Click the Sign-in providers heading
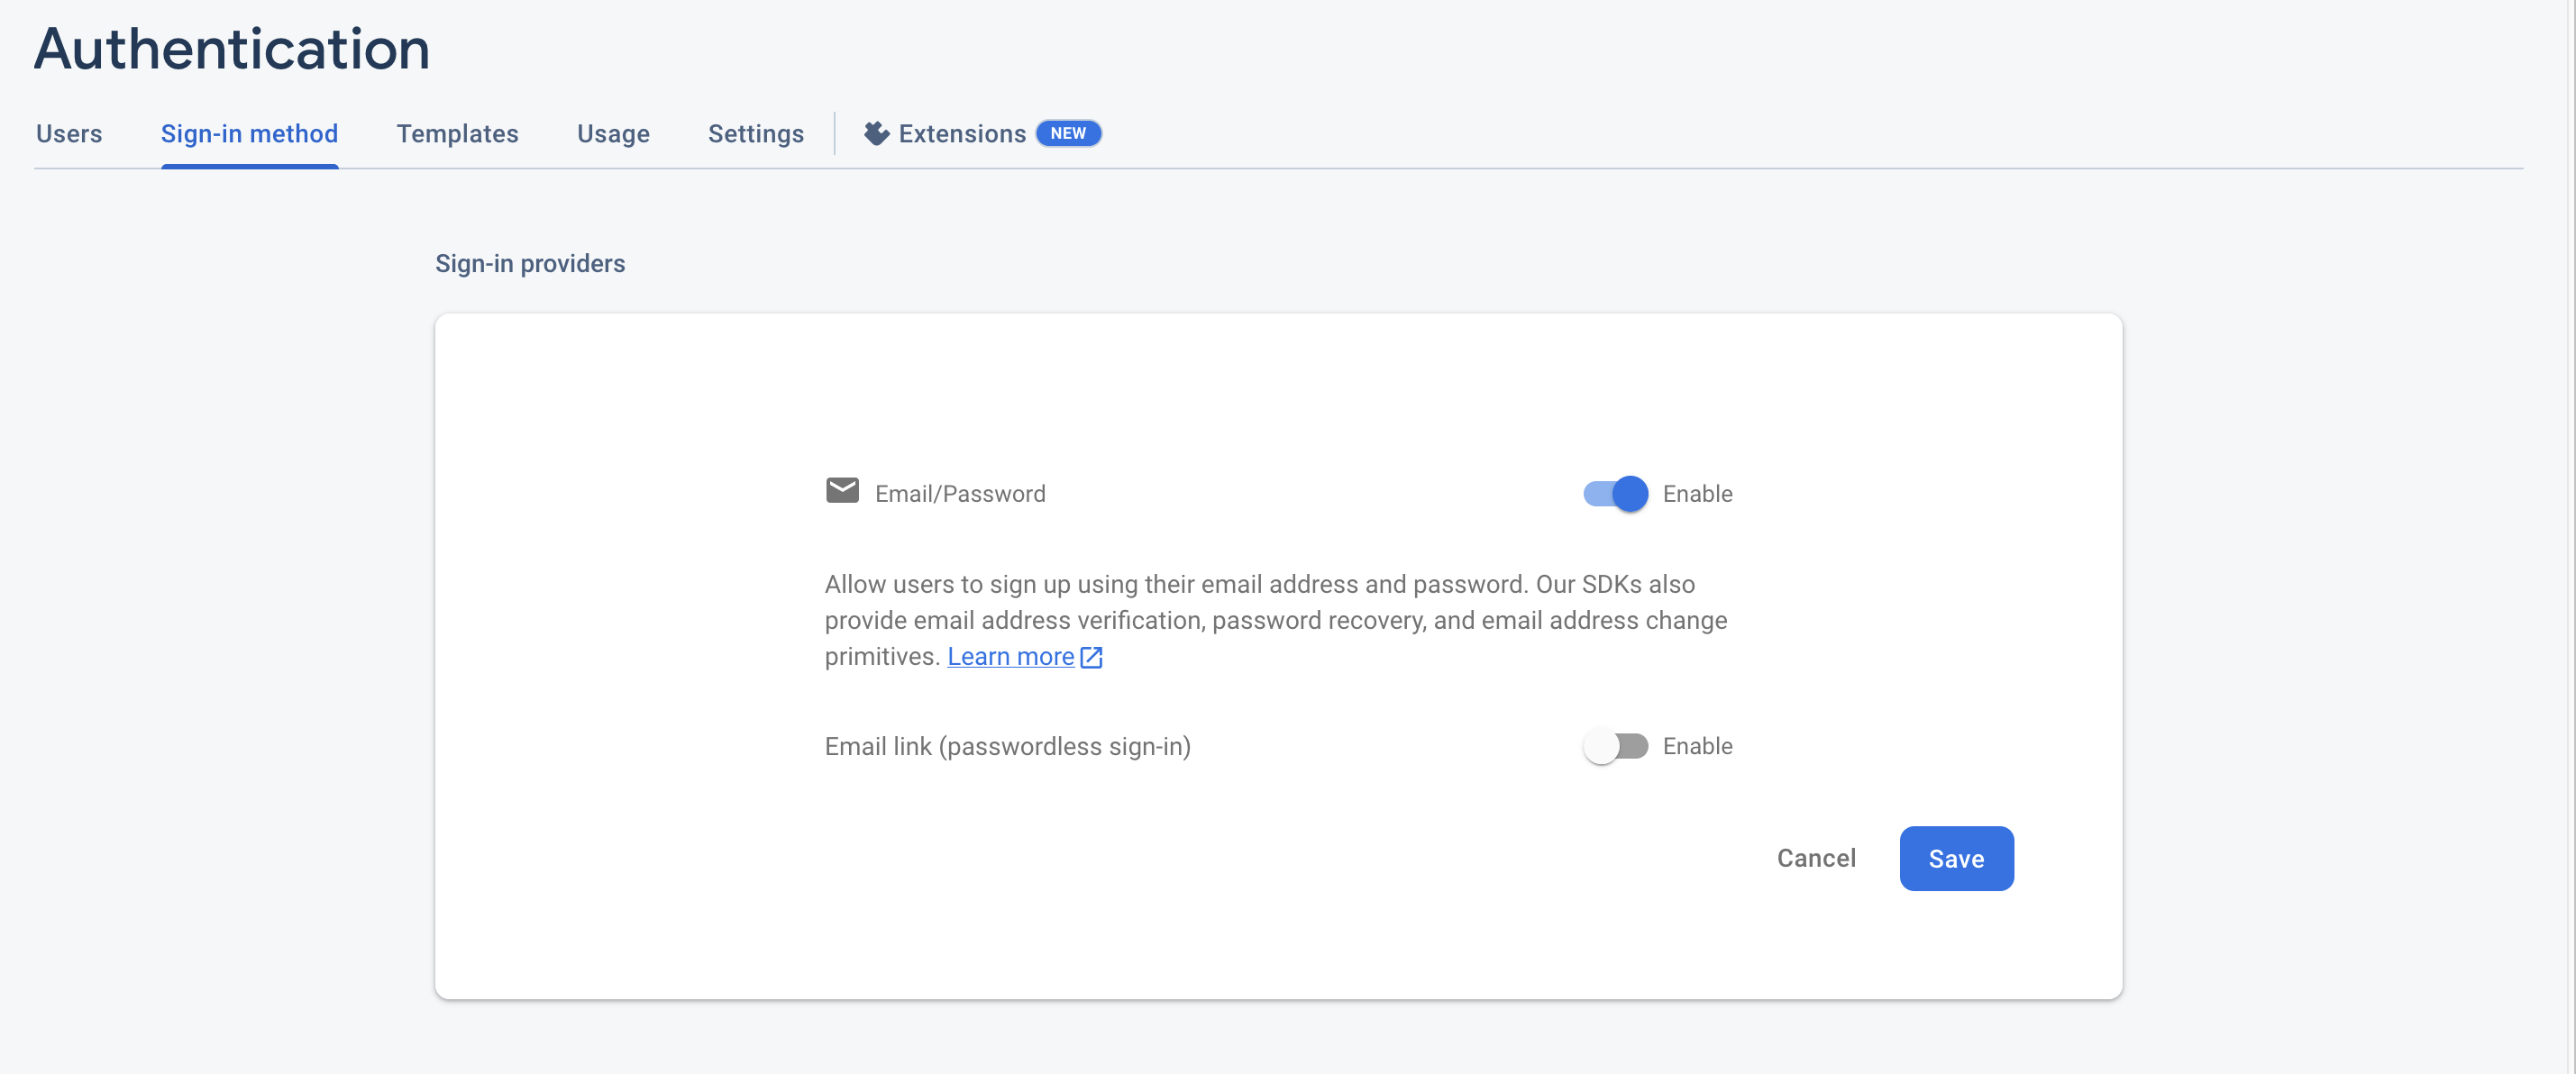 pos(530,263)
